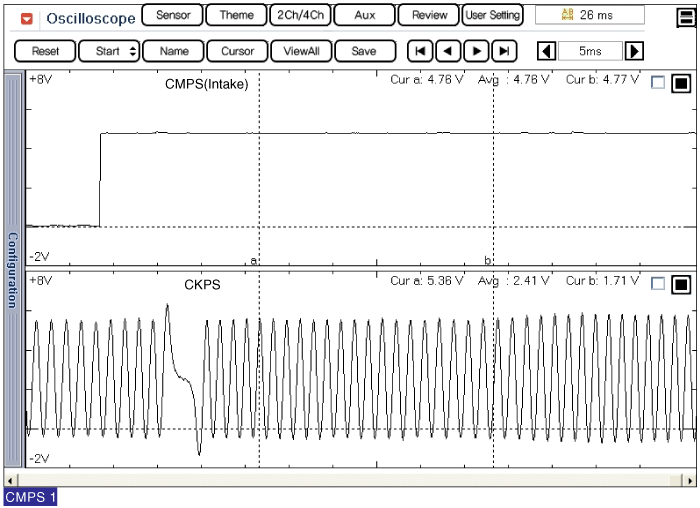700x508 pixels.
Task: Tick the CMPS(Intake) channel checkbox
Action: 657,83
